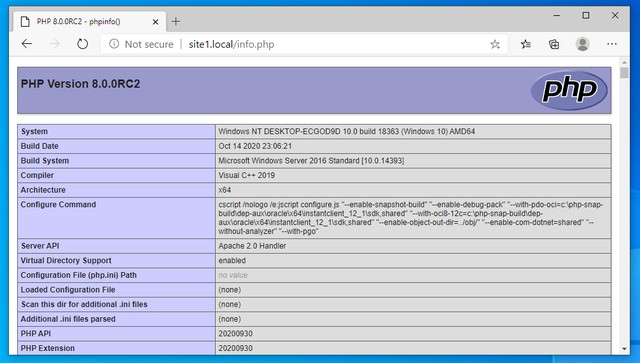Click the Build System label
The image size is (640, 363).
point(45,161)
